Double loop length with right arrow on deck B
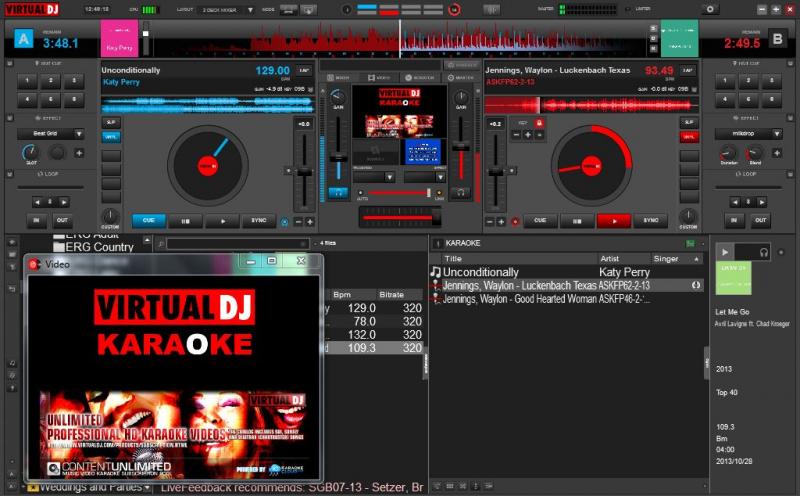Viewport: 800px width, 496px height. click(x=762, y=203)
